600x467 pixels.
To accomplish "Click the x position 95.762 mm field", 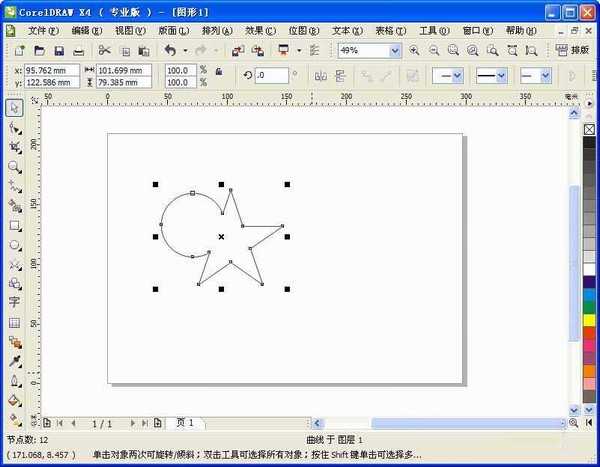I will 51,70.
